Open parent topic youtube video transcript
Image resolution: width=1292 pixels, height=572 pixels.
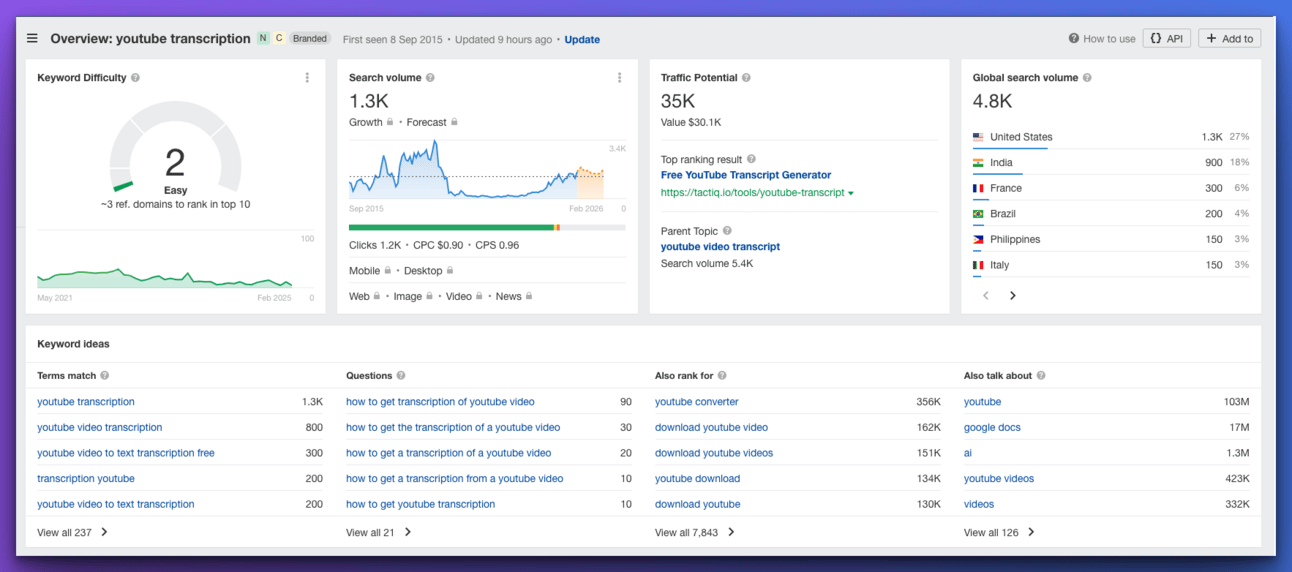720,247
